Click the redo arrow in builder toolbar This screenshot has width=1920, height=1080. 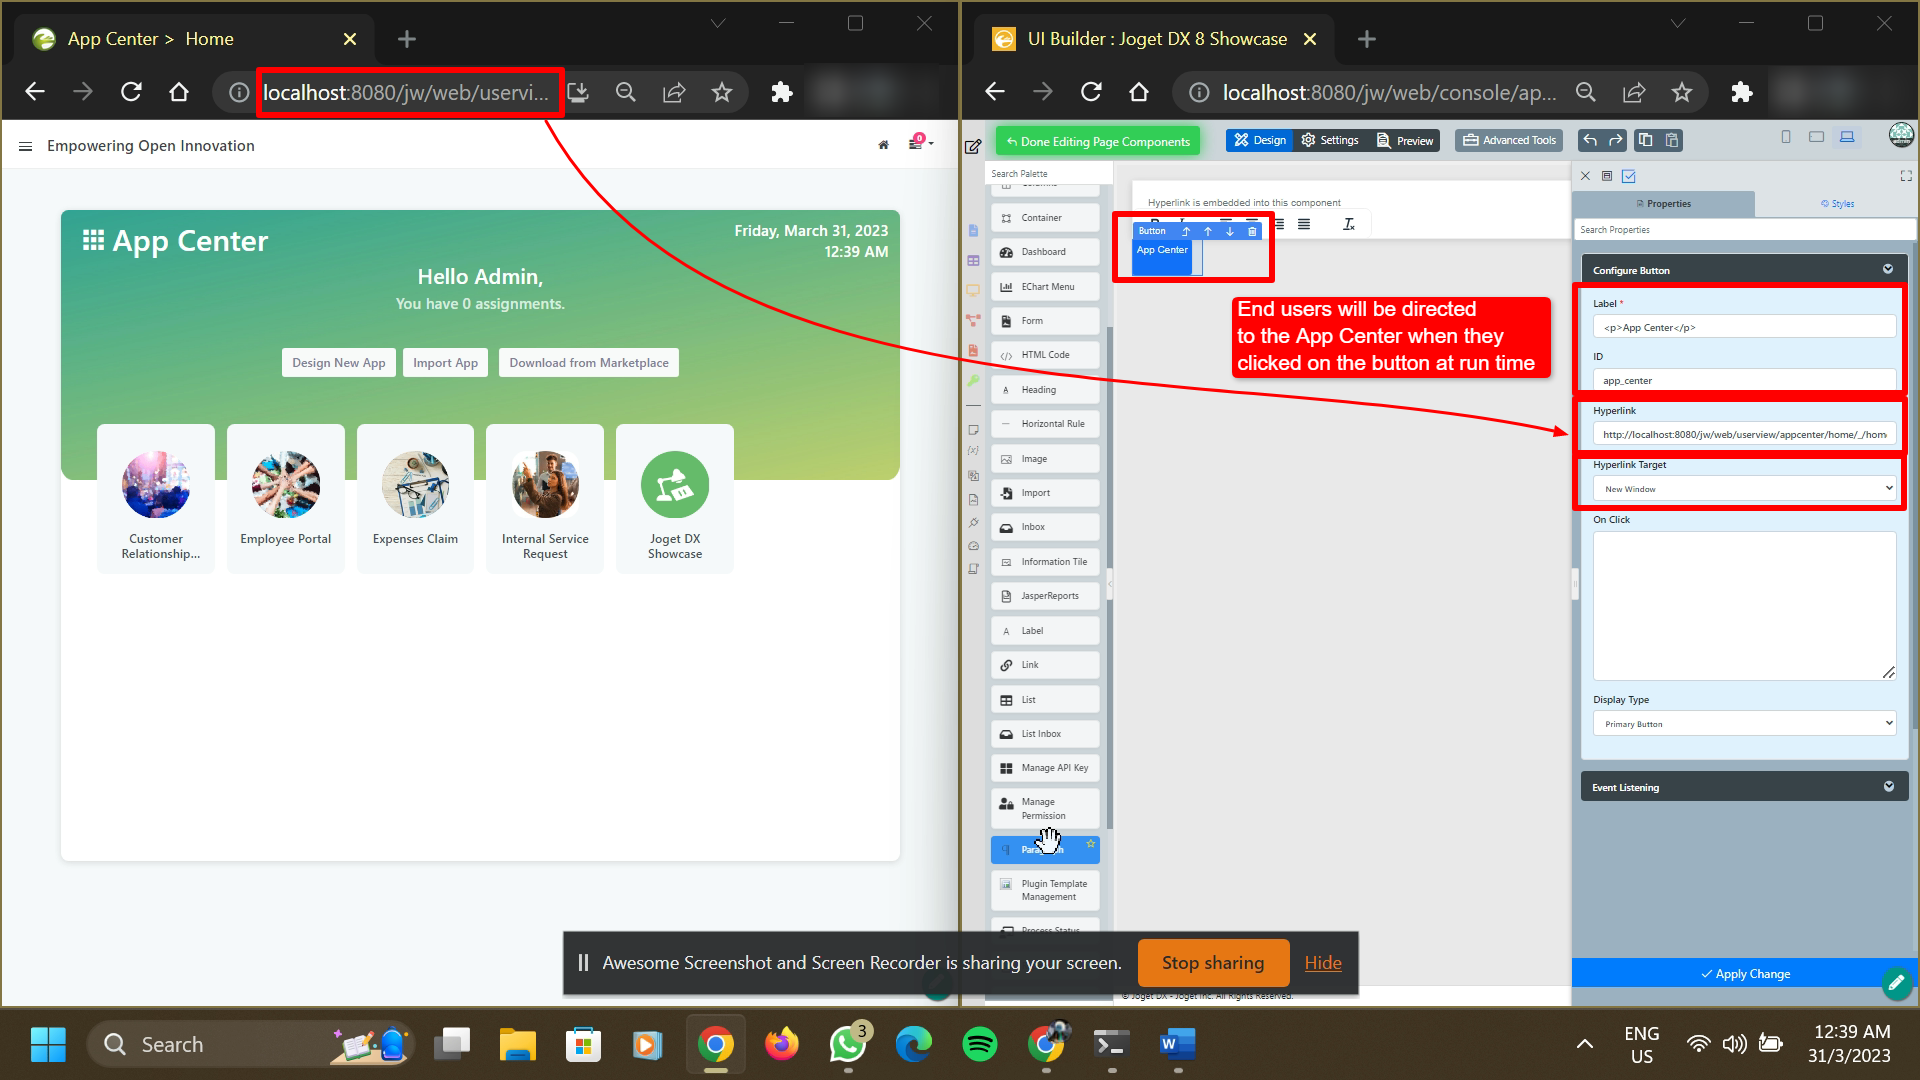coord(1615,140)
